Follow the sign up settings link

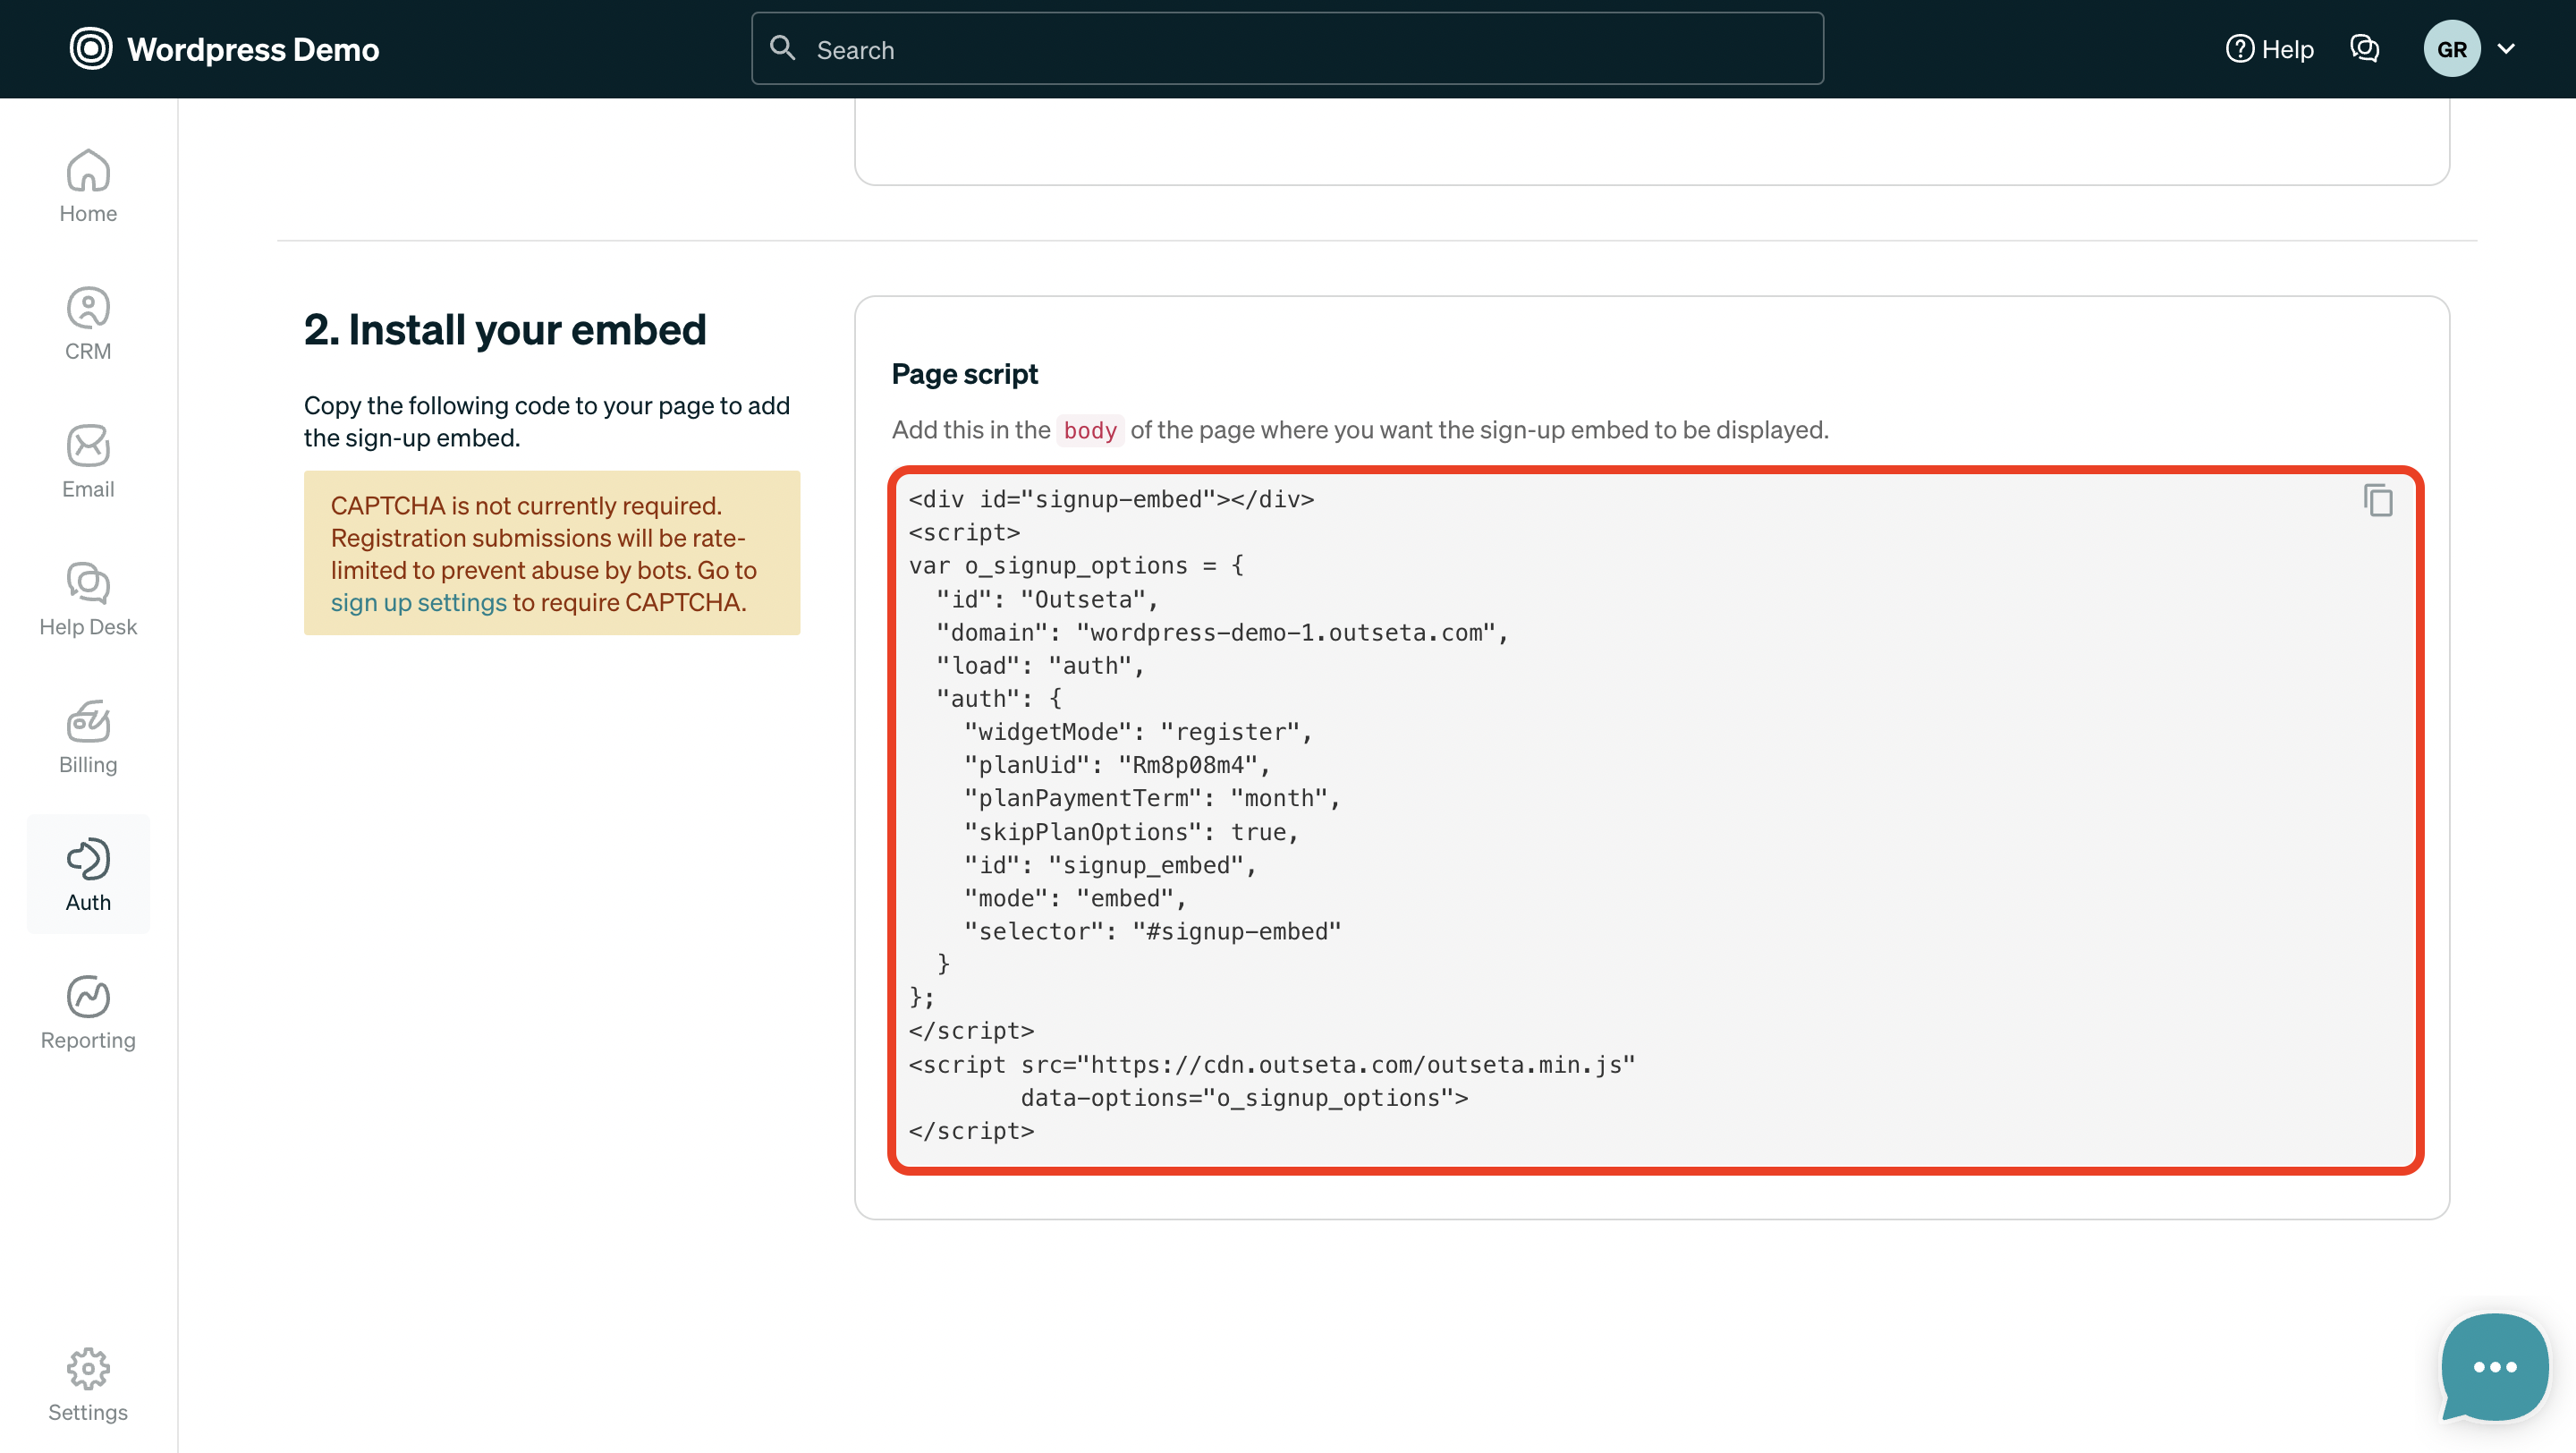tap(418, 603)
